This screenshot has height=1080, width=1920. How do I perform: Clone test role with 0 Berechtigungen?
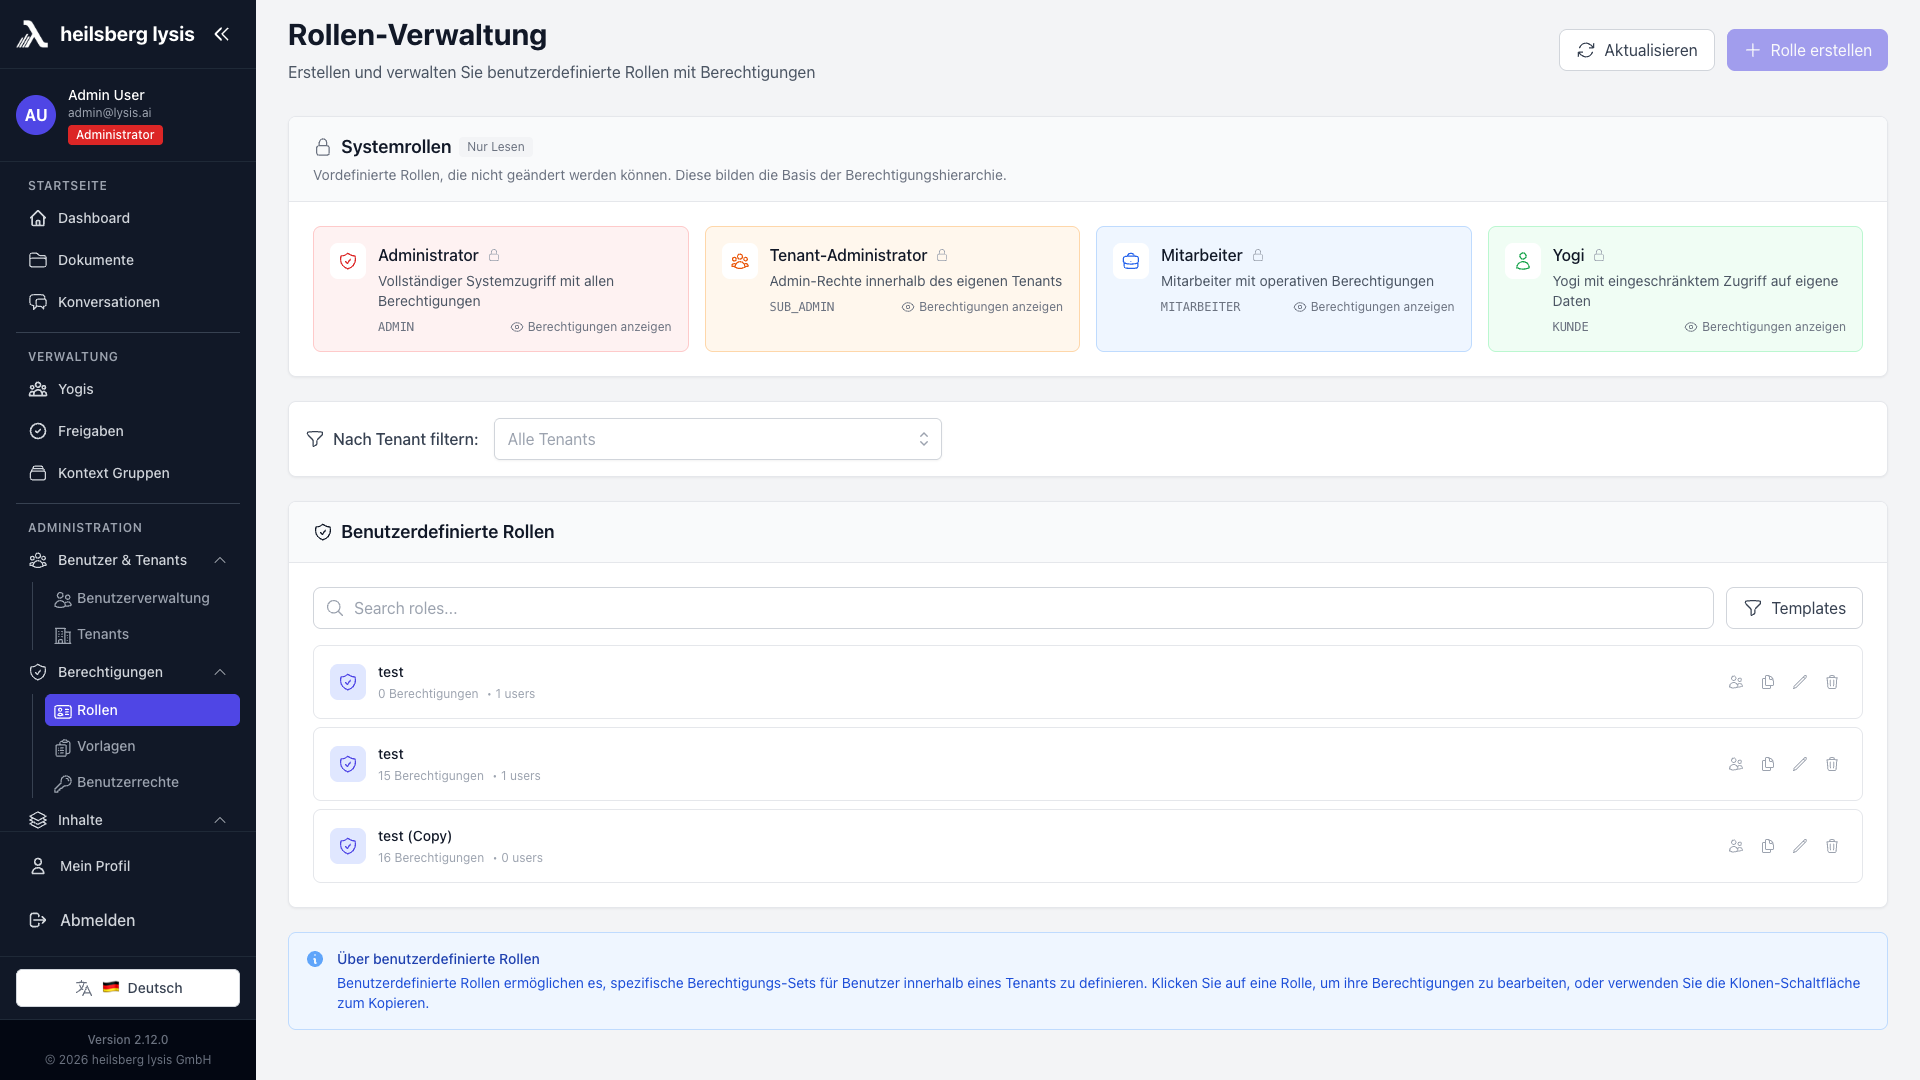(x=1768, y=682)
